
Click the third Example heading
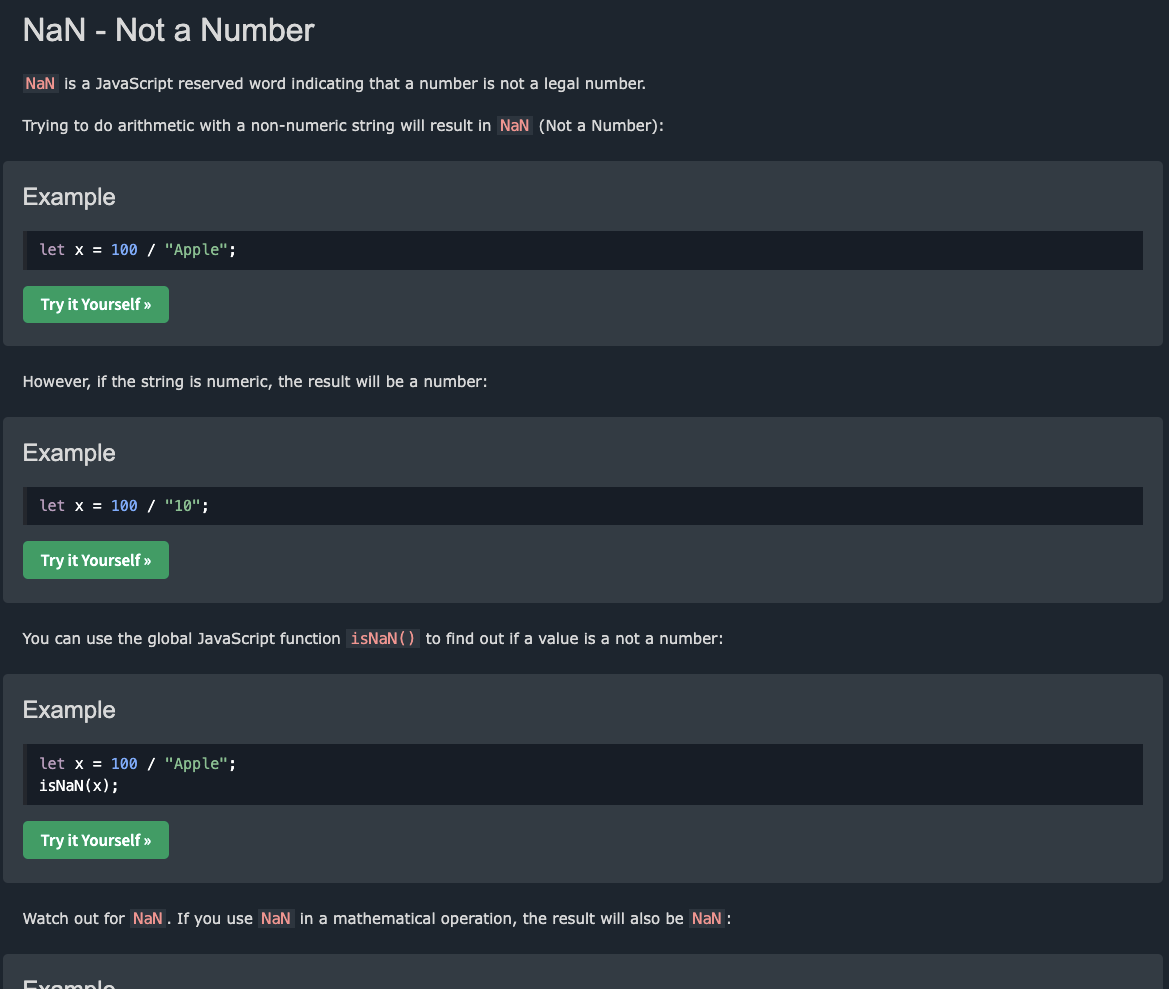point(69,710)
